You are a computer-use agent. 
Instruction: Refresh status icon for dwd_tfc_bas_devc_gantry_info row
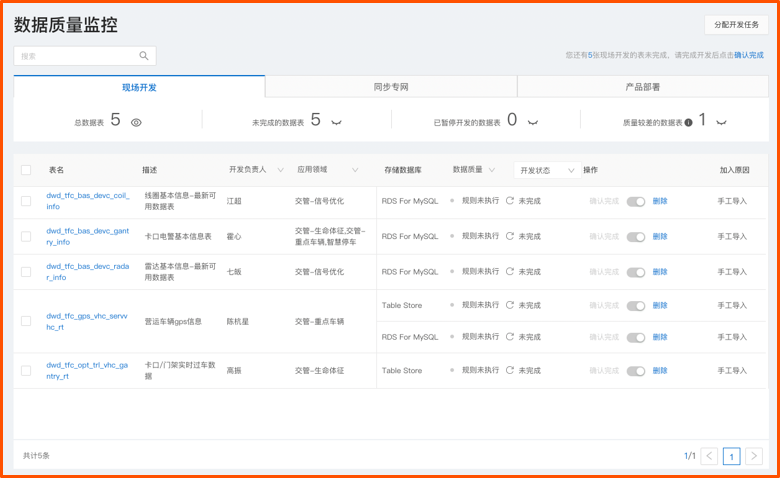coord(509,236)
